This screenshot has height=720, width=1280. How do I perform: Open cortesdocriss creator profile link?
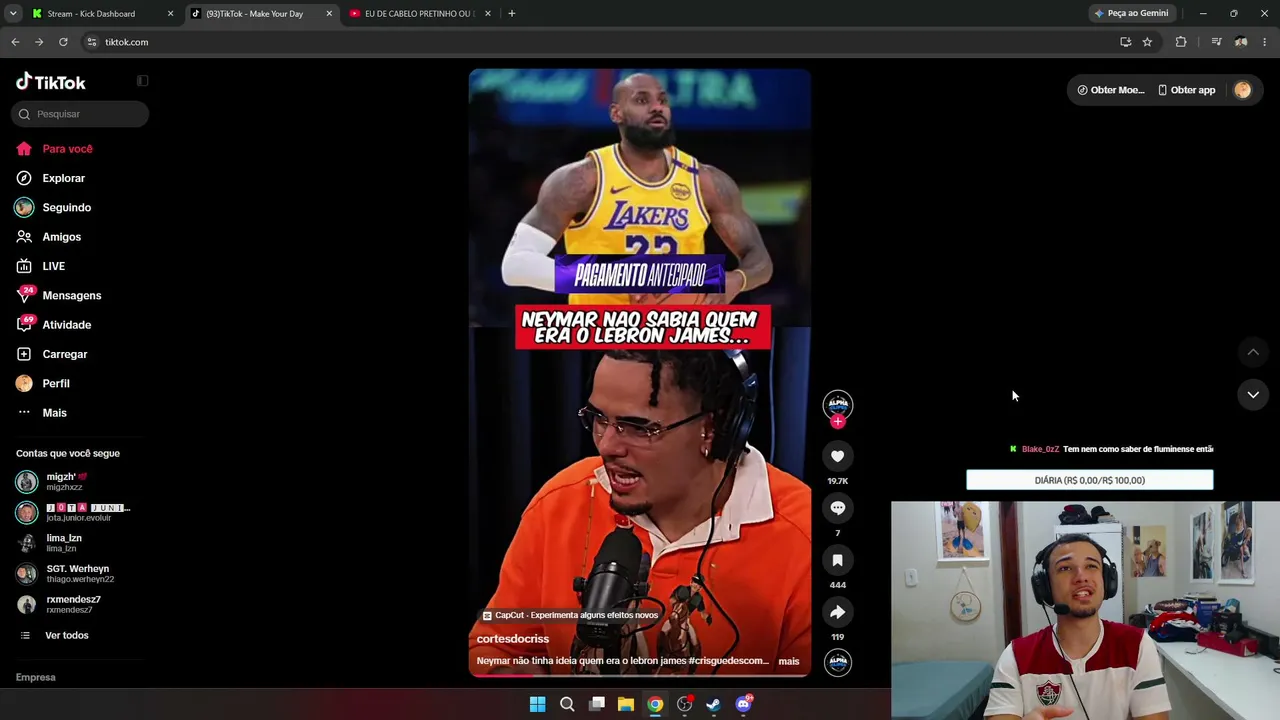point(513,639)
